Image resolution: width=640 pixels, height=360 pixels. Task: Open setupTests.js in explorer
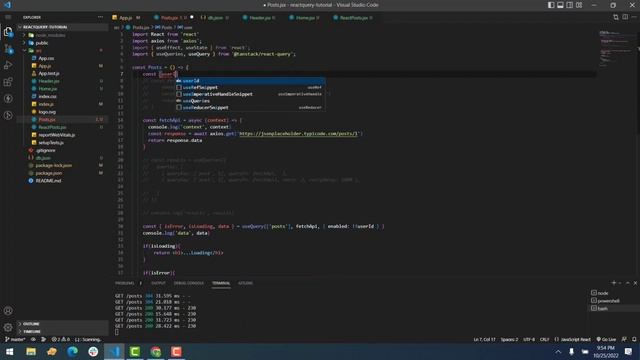point(51,142)
